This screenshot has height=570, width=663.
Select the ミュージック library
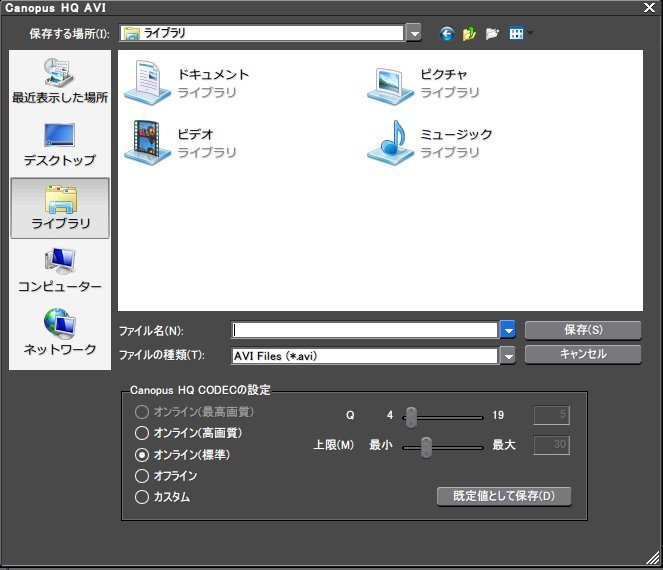[430, 142]
